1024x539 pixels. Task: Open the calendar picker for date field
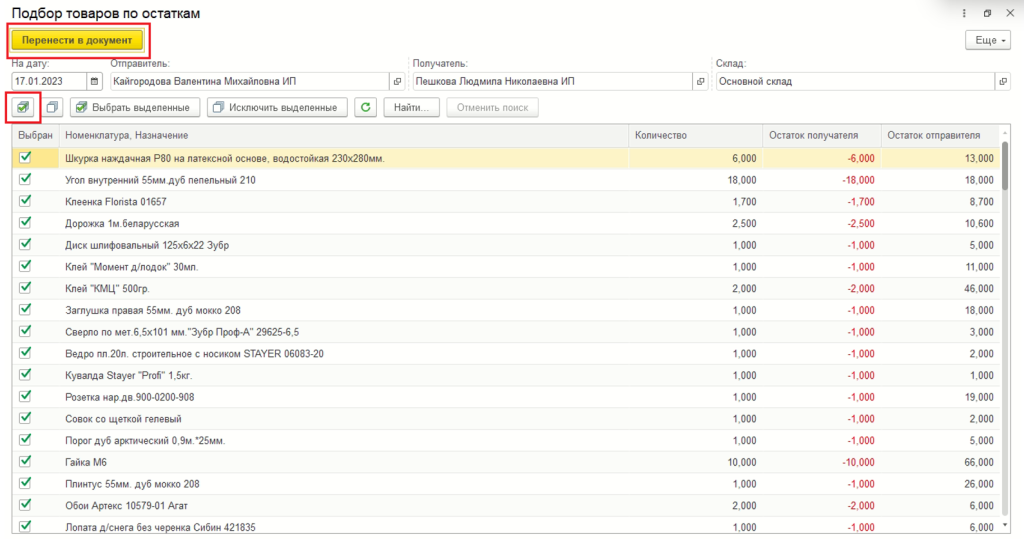(95, 82)
